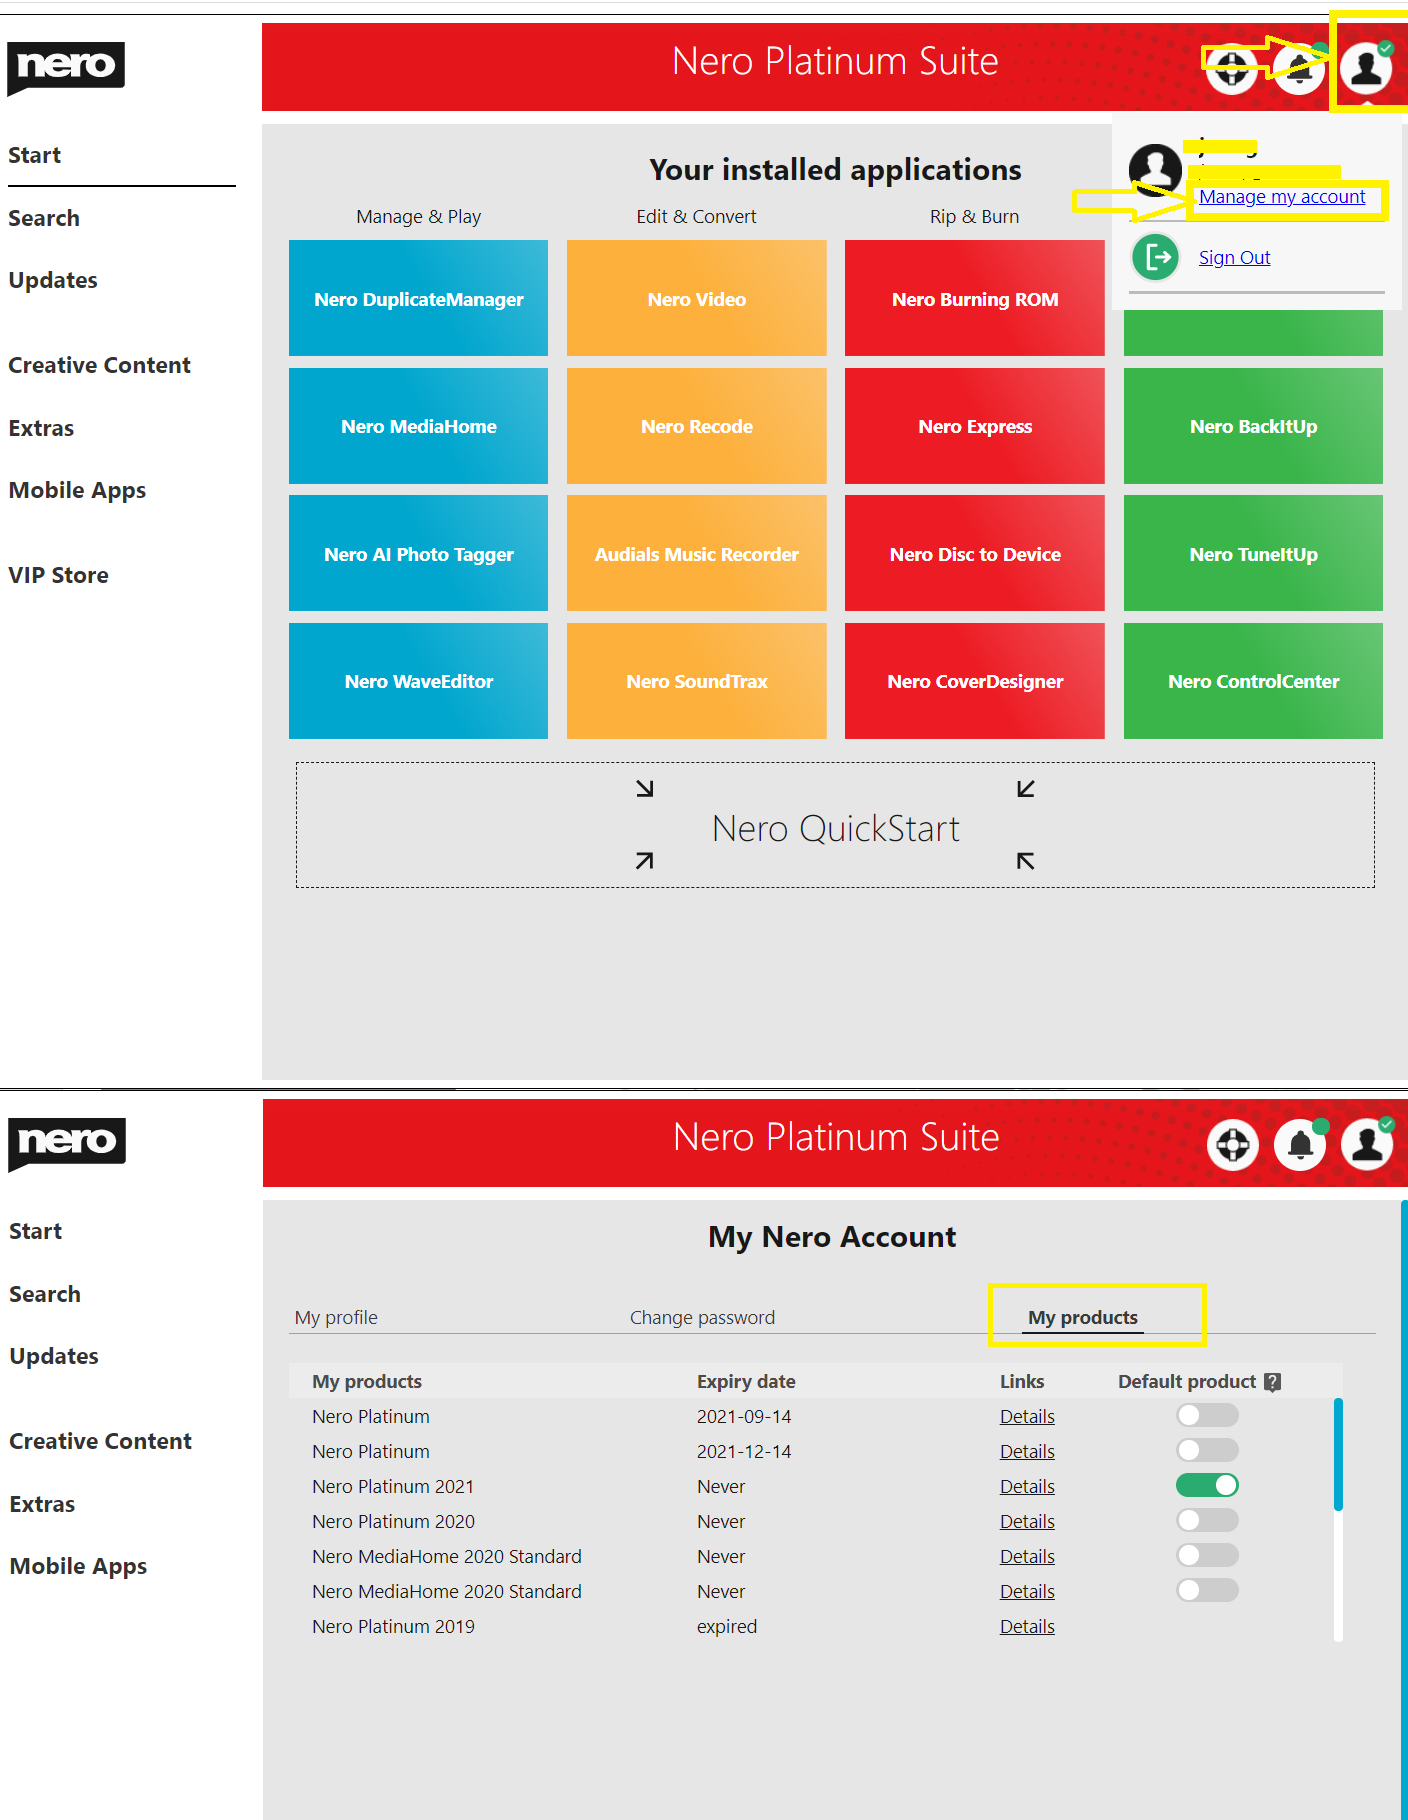Toggle default product for Nero Platinum 2021-09-14
This screenshot has height=1820, width=1408.
click(1207, 1415)
